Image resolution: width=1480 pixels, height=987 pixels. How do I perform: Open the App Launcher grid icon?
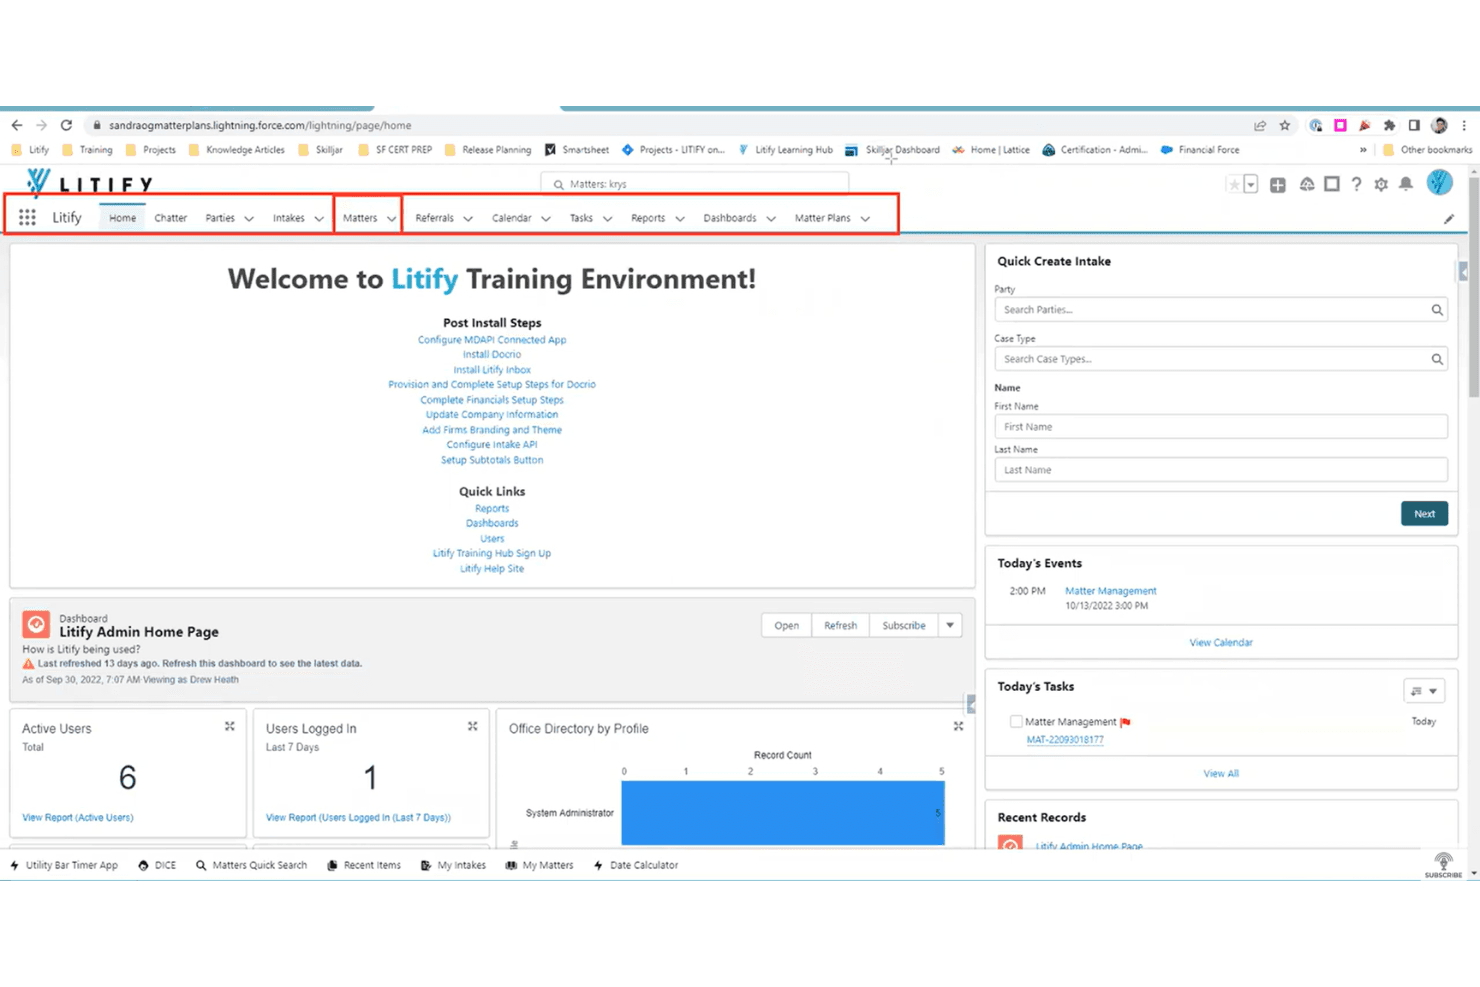click(27, 218)
